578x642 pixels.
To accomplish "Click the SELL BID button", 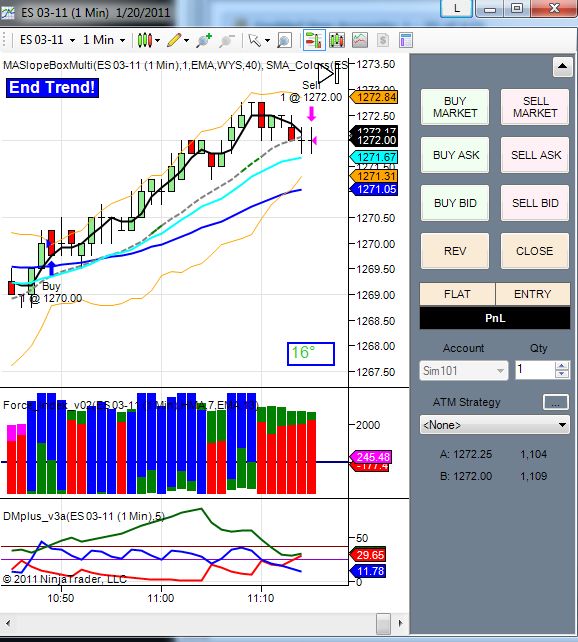I will (535, 203).
